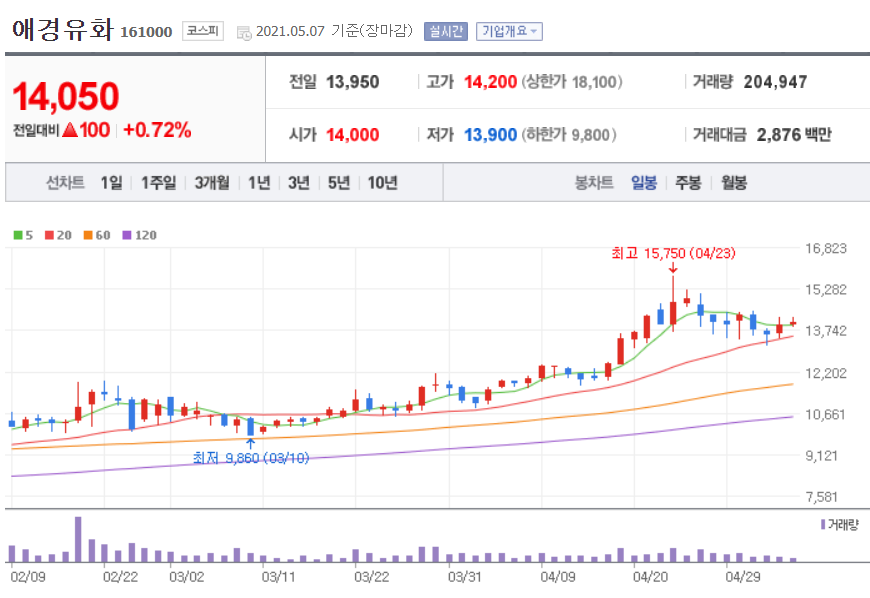Click the 거래량 204,947 value
Image resolution: width=870 pixels, height=598 pixels.
click(x=775, y=82)
